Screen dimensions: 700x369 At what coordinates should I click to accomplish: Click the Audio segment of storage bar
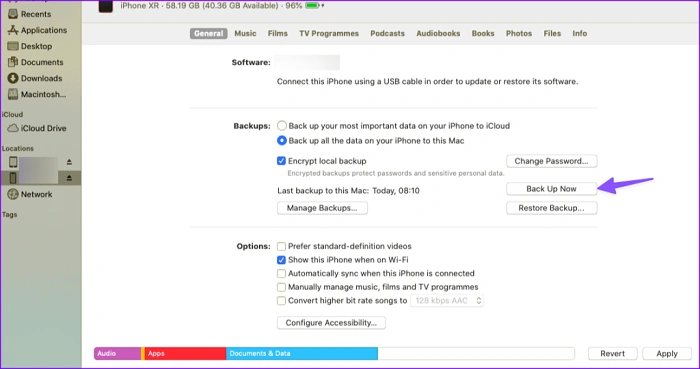117,353
